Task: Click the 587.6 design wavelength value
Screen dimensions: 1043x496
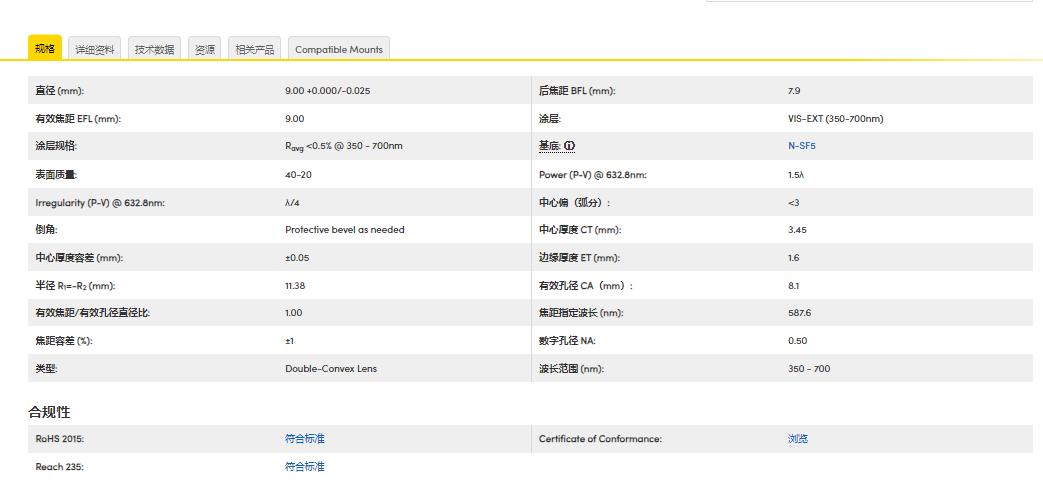Action: click(799, 313)
